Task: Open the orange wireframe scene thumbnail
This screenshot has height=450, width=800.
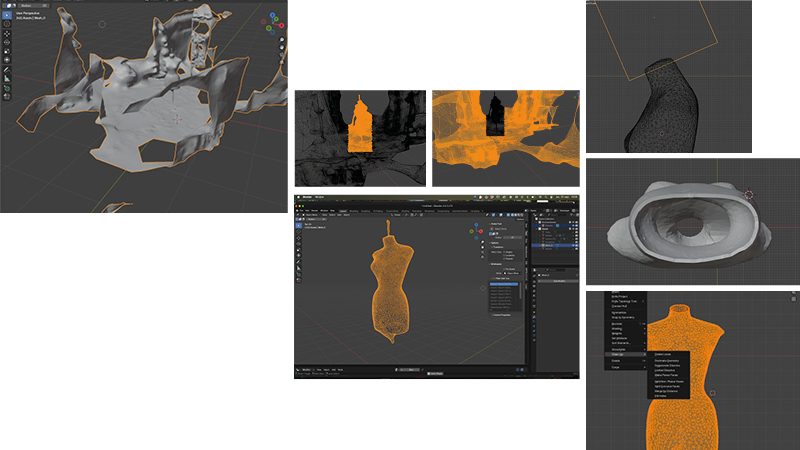Action: pos(505,138)
